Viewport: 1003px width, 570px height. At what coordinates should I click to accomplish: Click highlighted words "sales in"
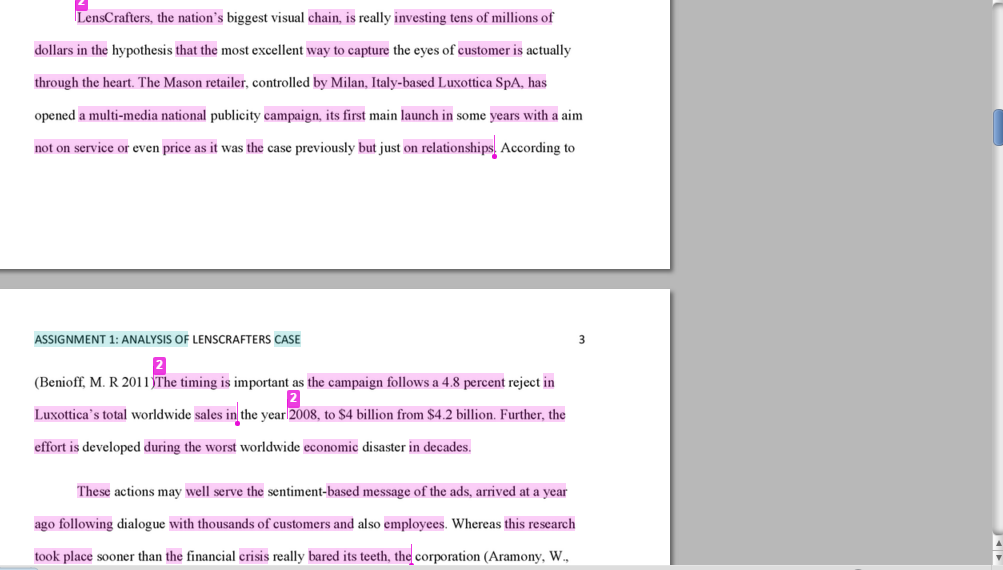coord(216,415)
